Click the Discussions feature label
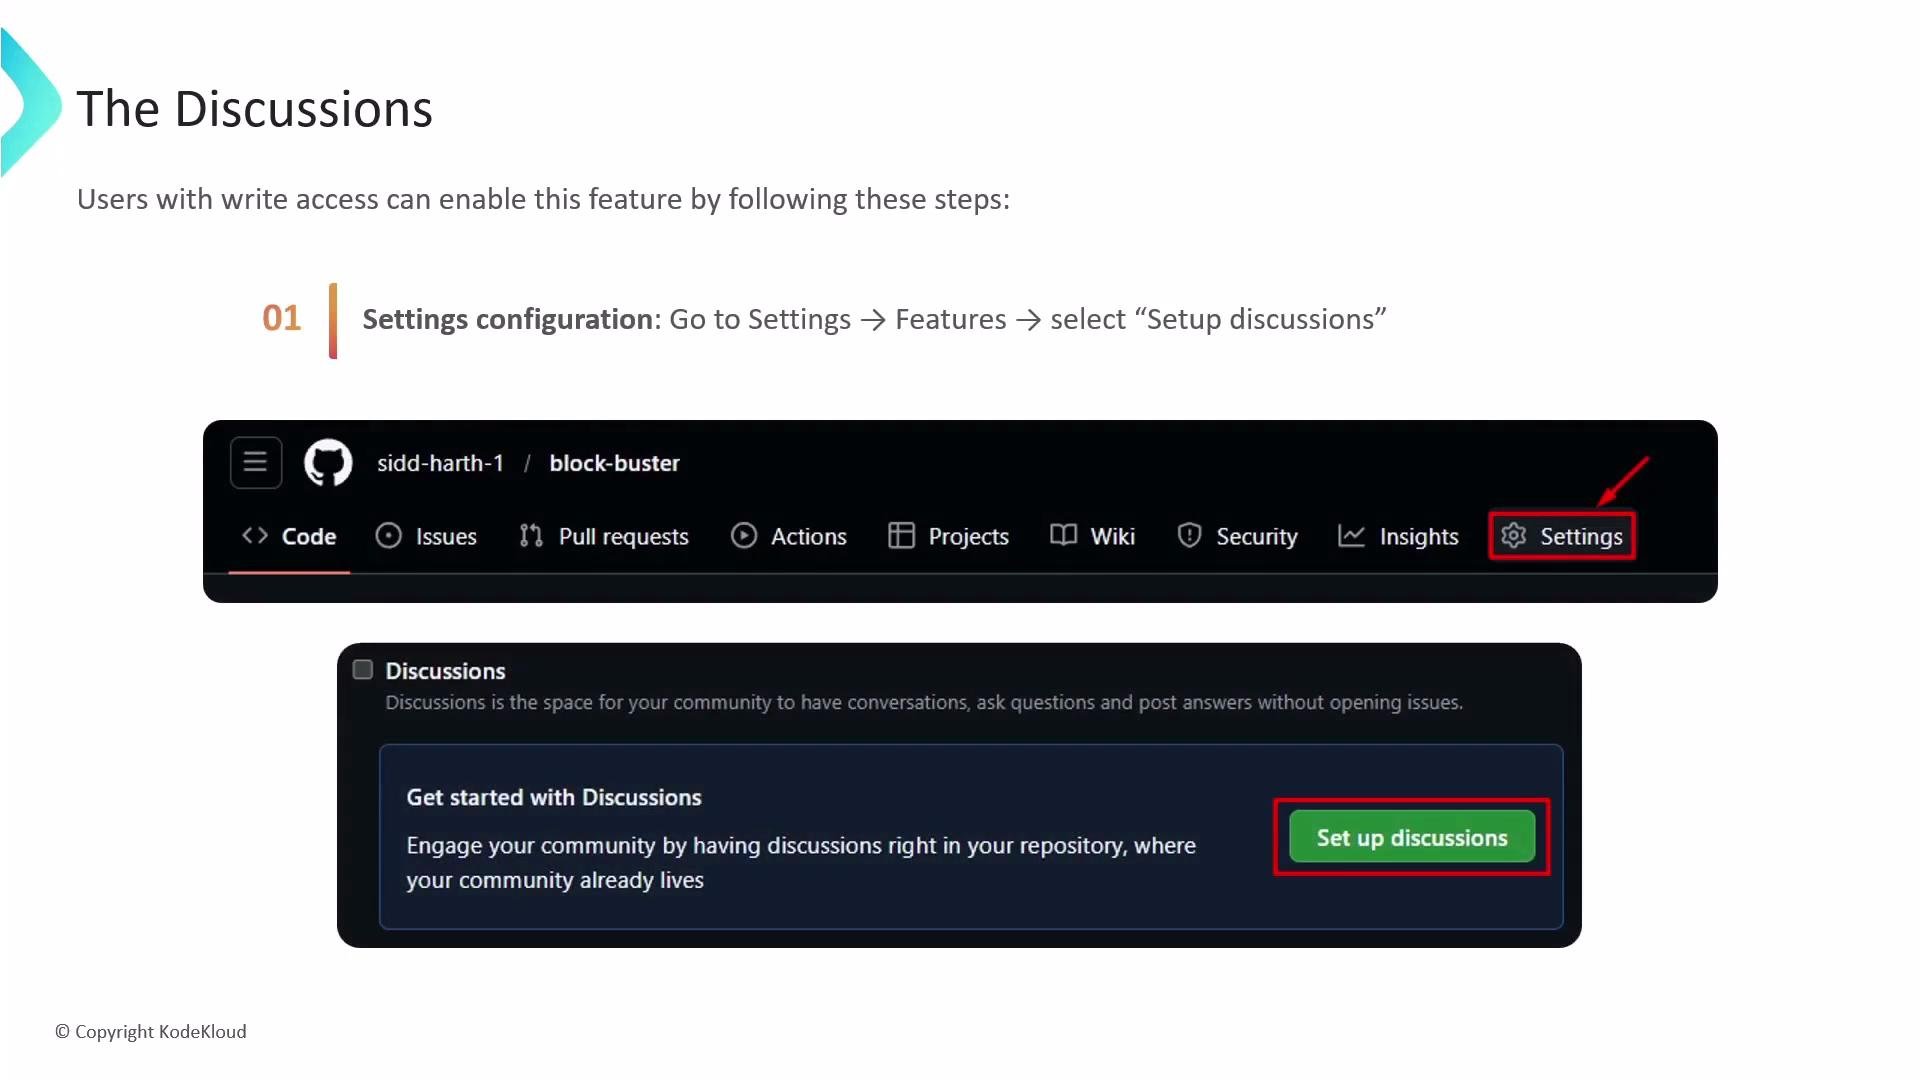Viewport: 1920px width, 1080px height. (x=445, y=671)
